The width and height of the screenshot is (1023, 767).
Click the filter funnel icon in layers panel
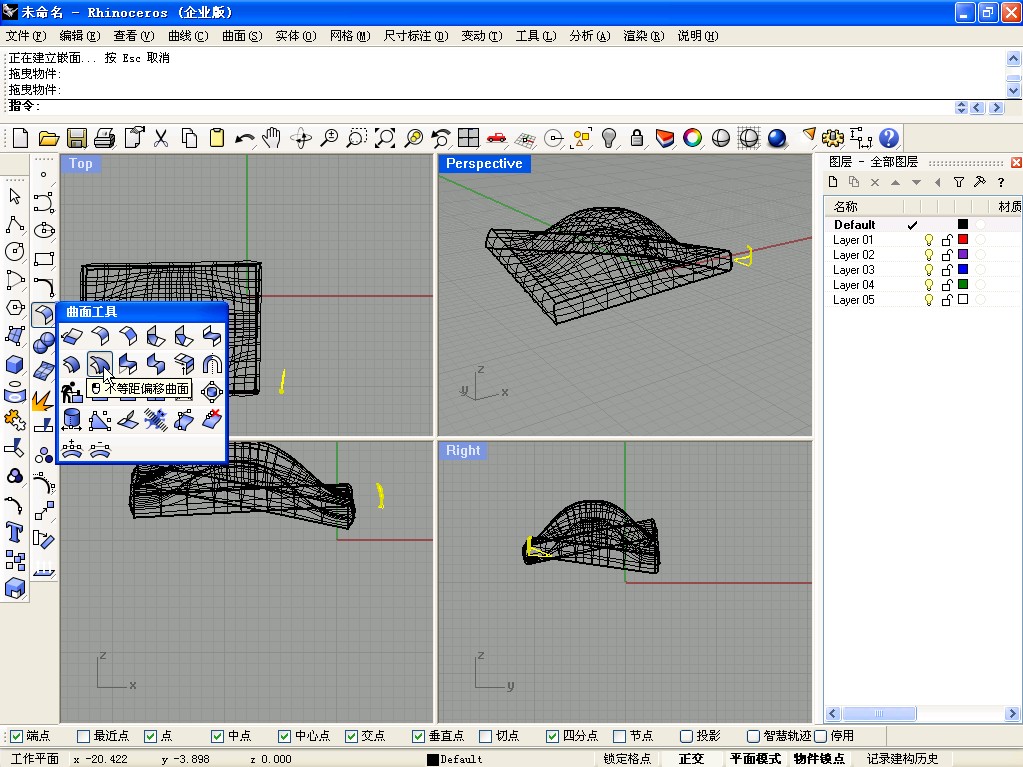[x=958, y=182]
